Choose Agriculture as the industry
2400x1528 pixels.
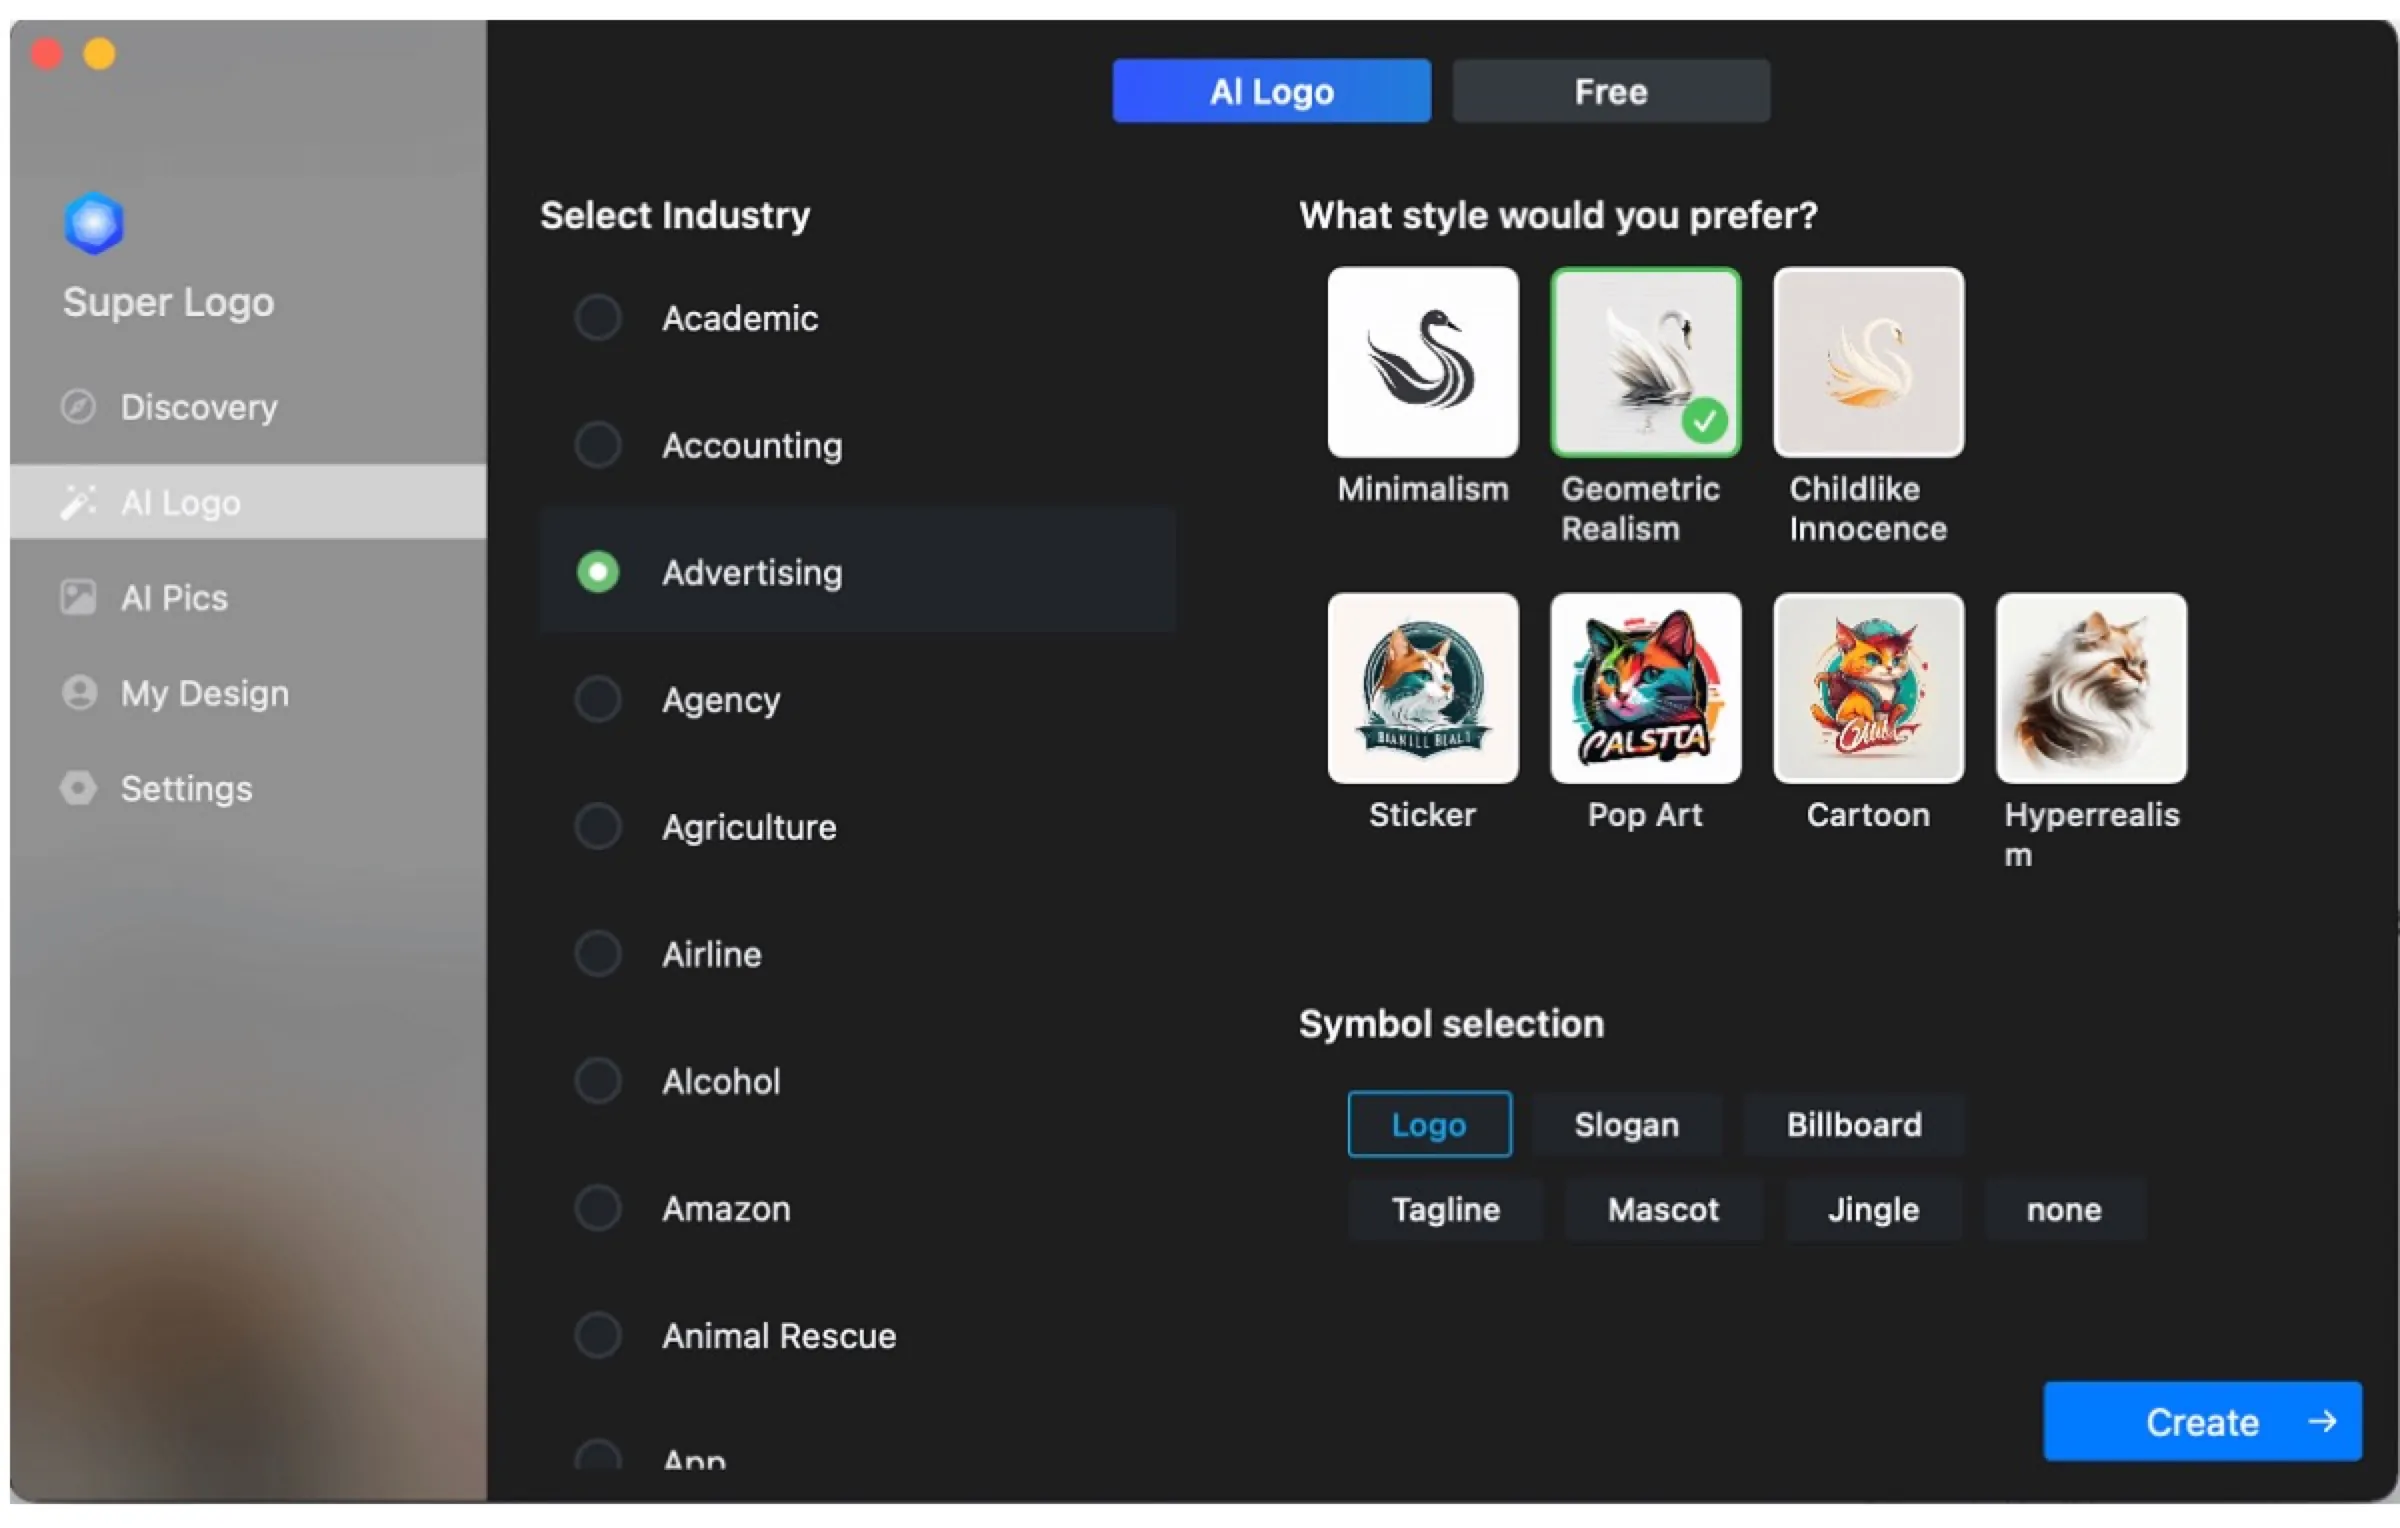tap(749, 827)
